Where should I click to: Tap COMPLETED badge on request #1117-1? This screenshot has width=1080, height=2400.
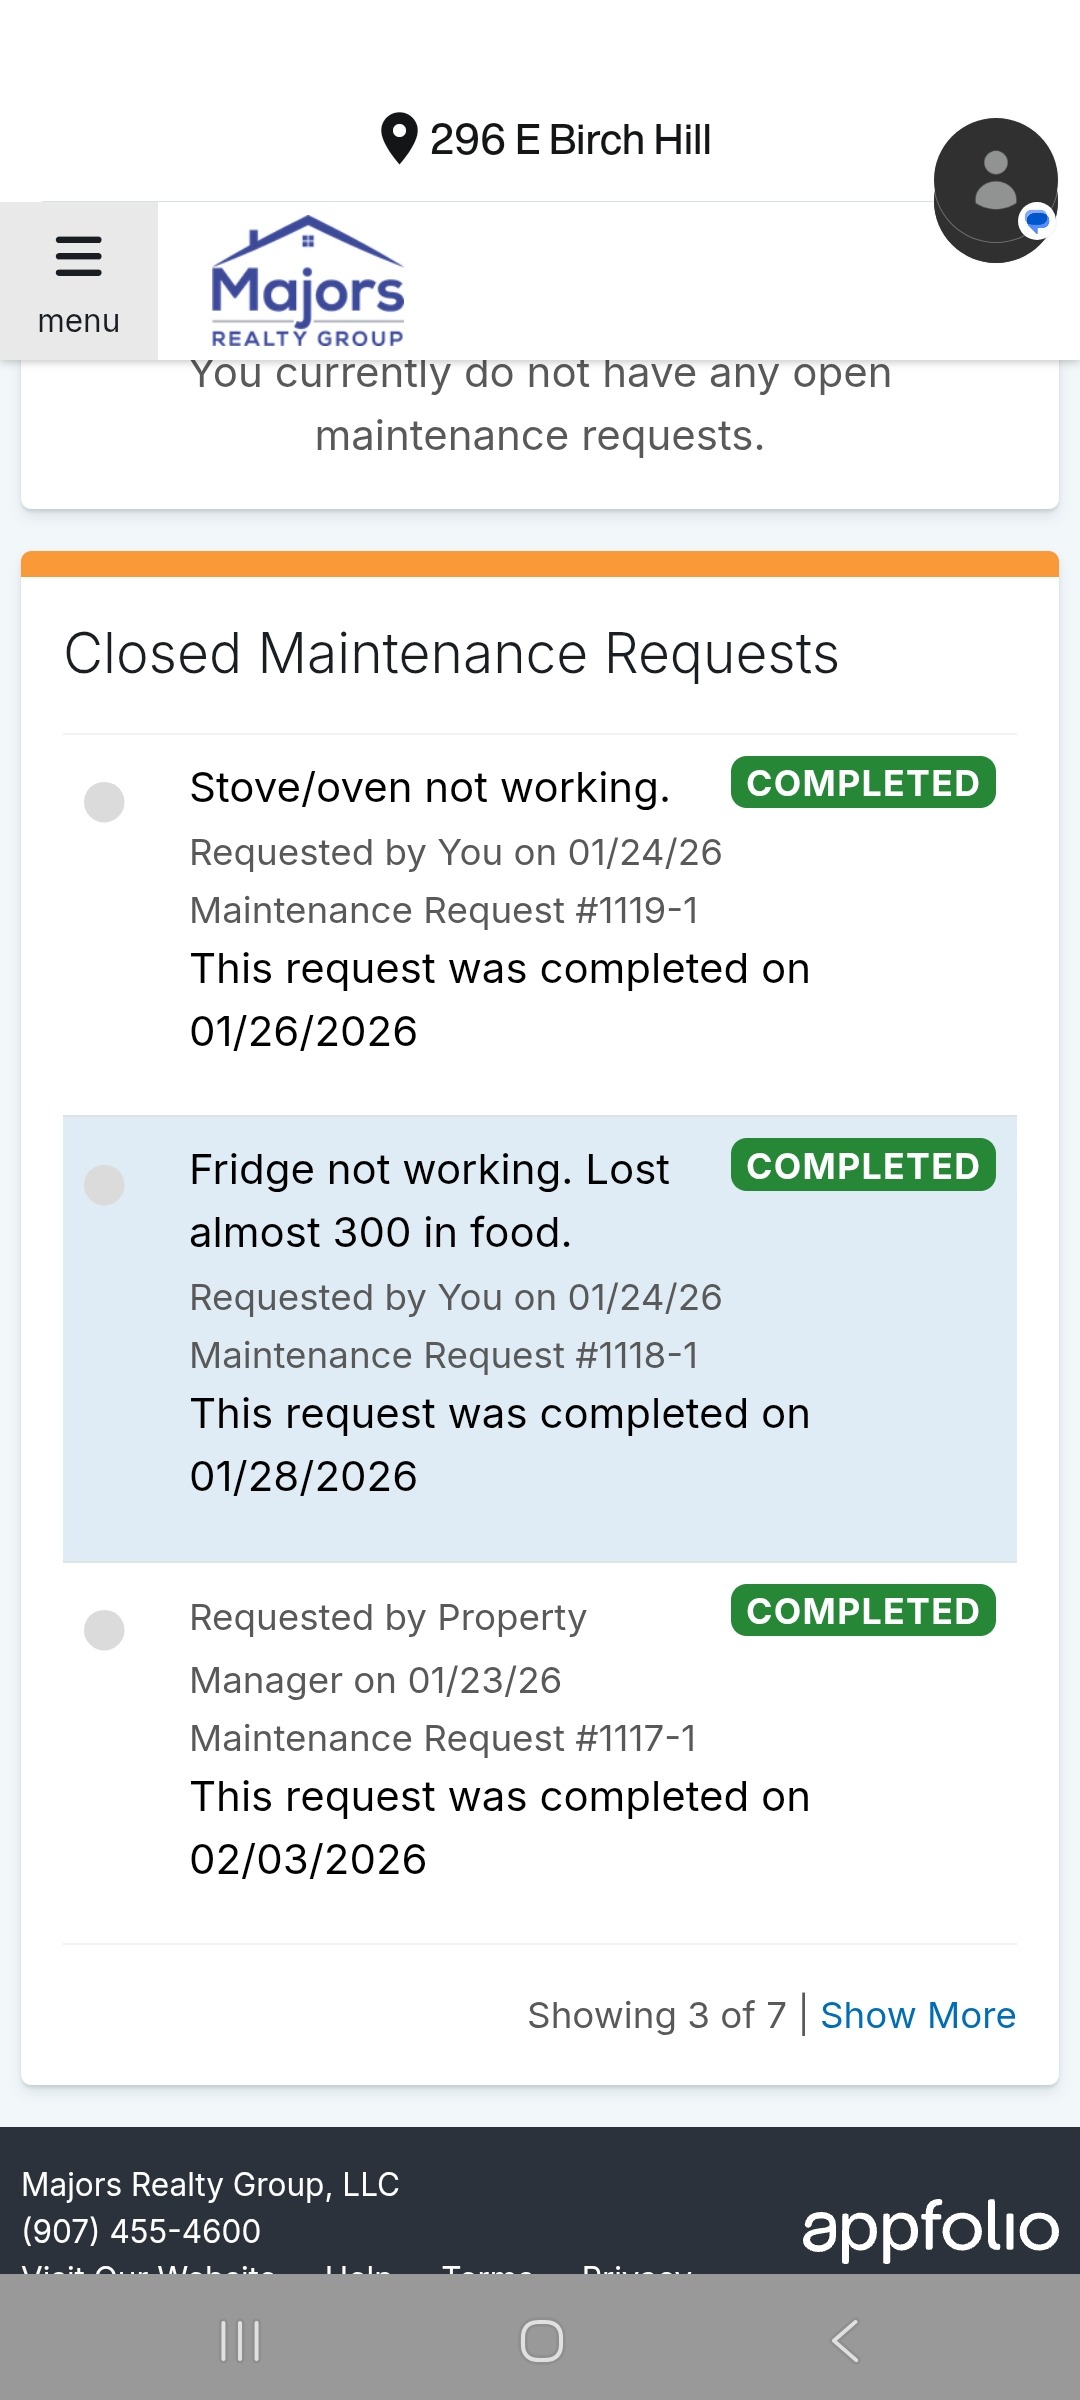coord(862,1611)
